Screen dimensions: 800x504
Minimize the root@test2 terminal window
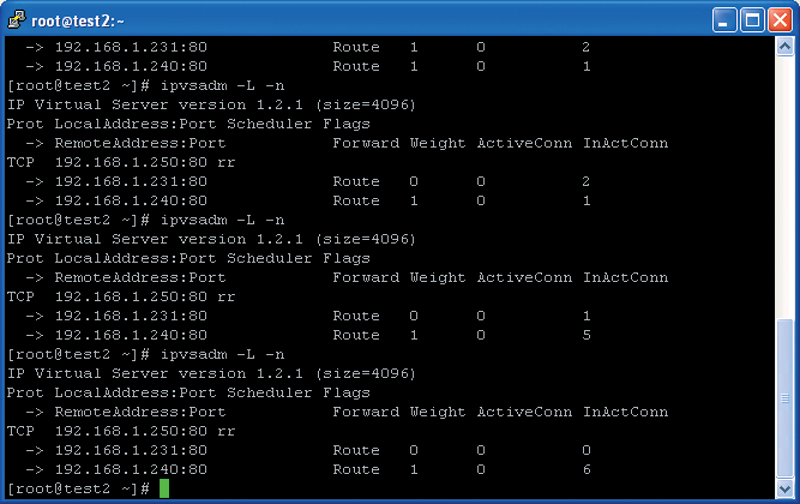724,20
